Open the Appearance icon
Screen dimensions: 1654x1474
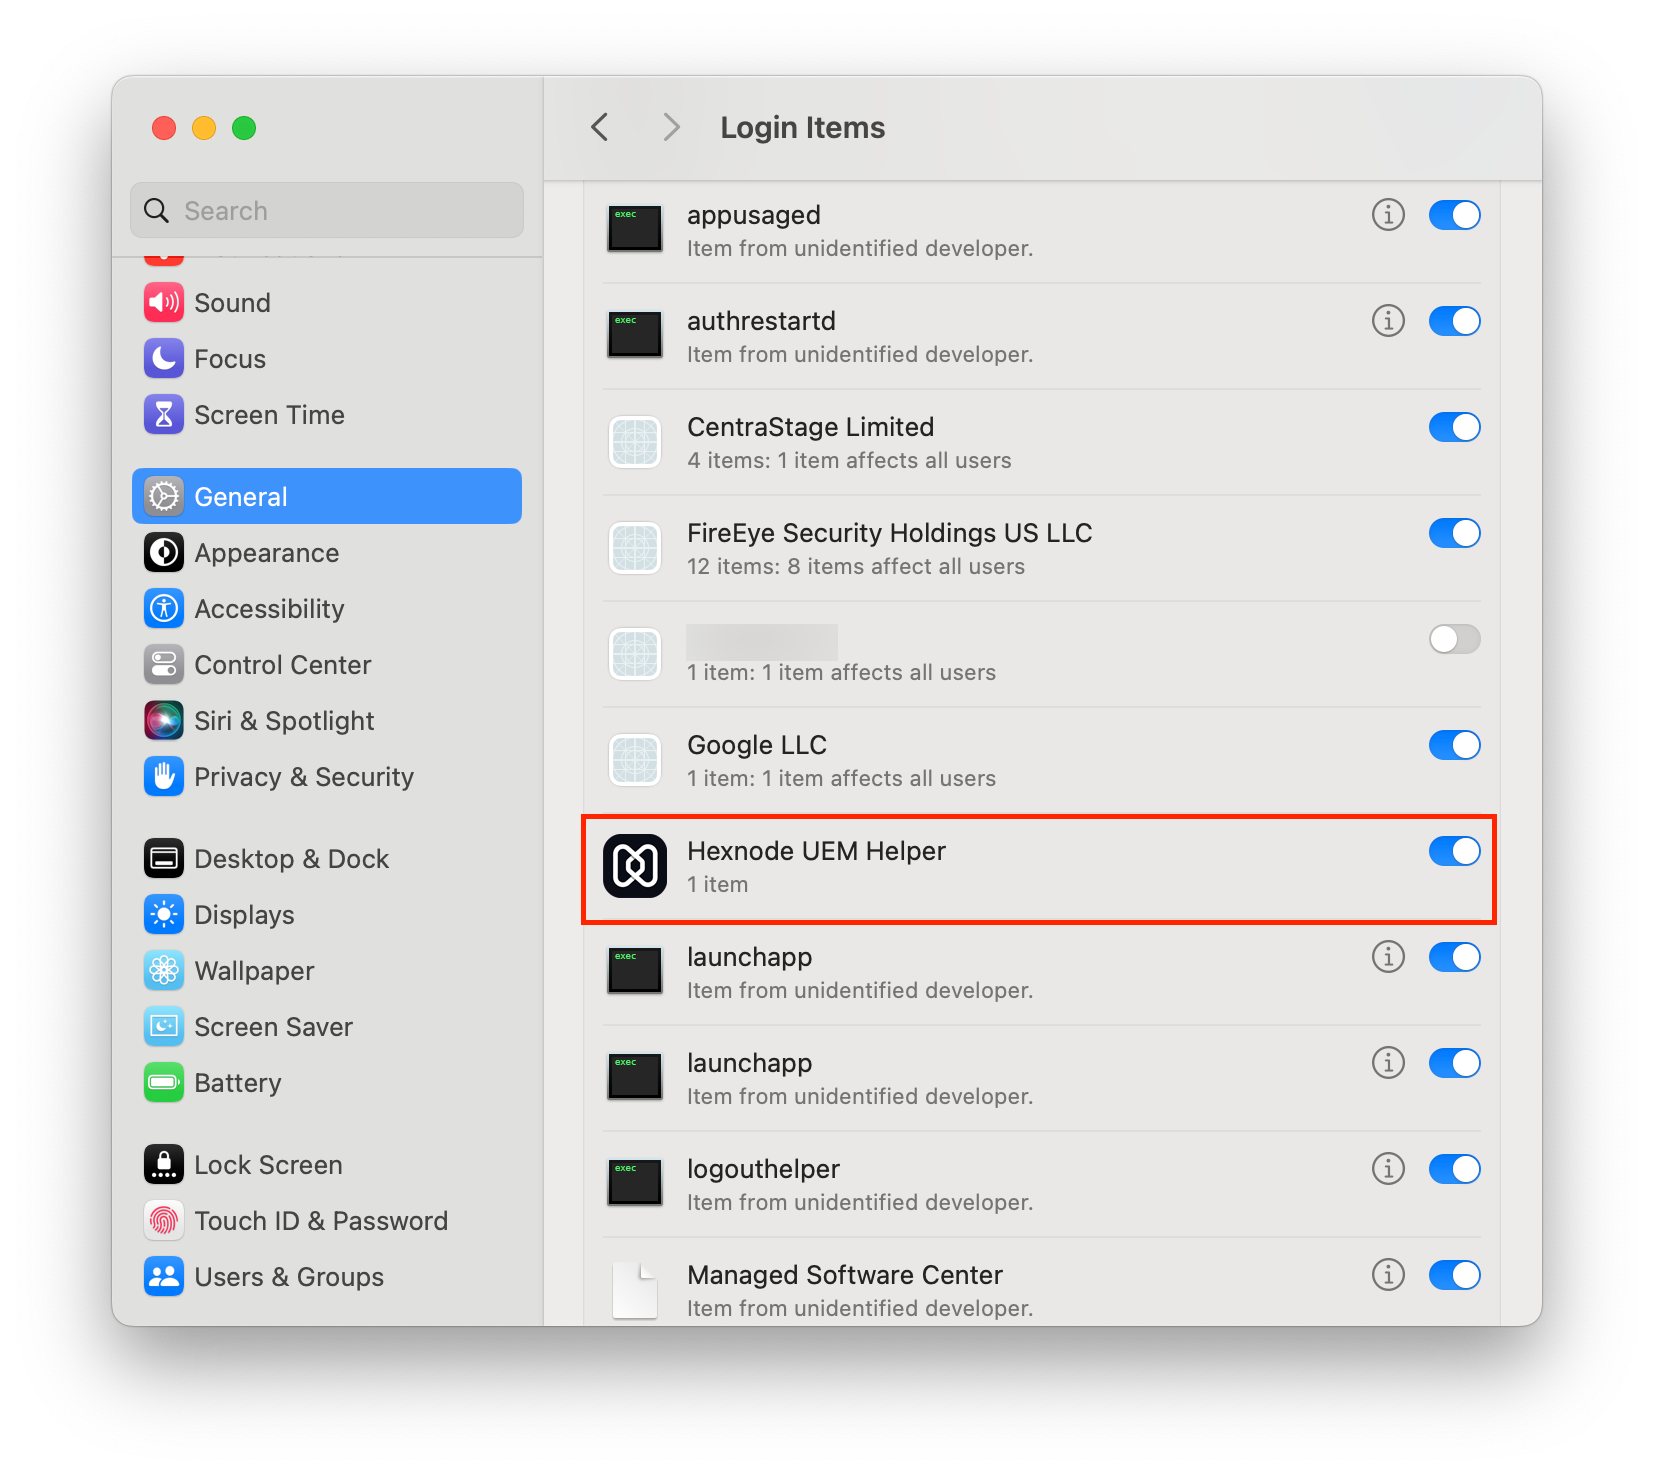click(x=164, y=553)
